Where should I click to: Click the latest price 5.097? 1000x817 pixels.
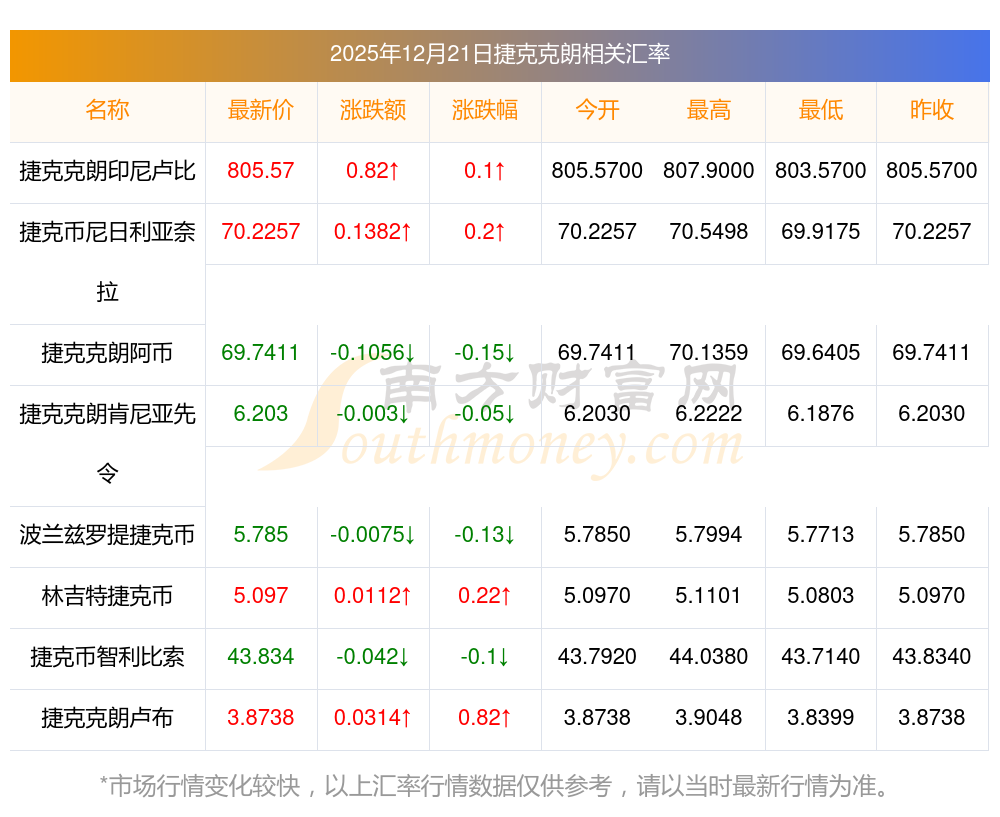tap(261, 596)
